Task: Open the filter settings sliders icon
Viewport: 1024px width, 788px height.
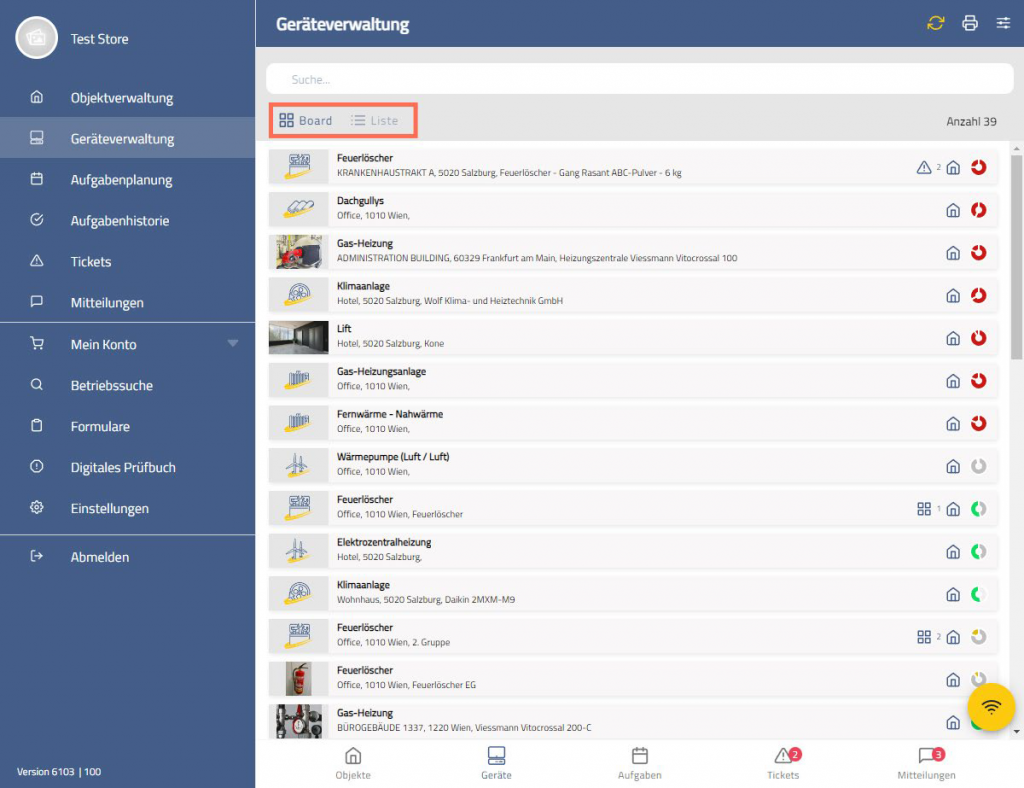Action: (x=1003, y=24)
